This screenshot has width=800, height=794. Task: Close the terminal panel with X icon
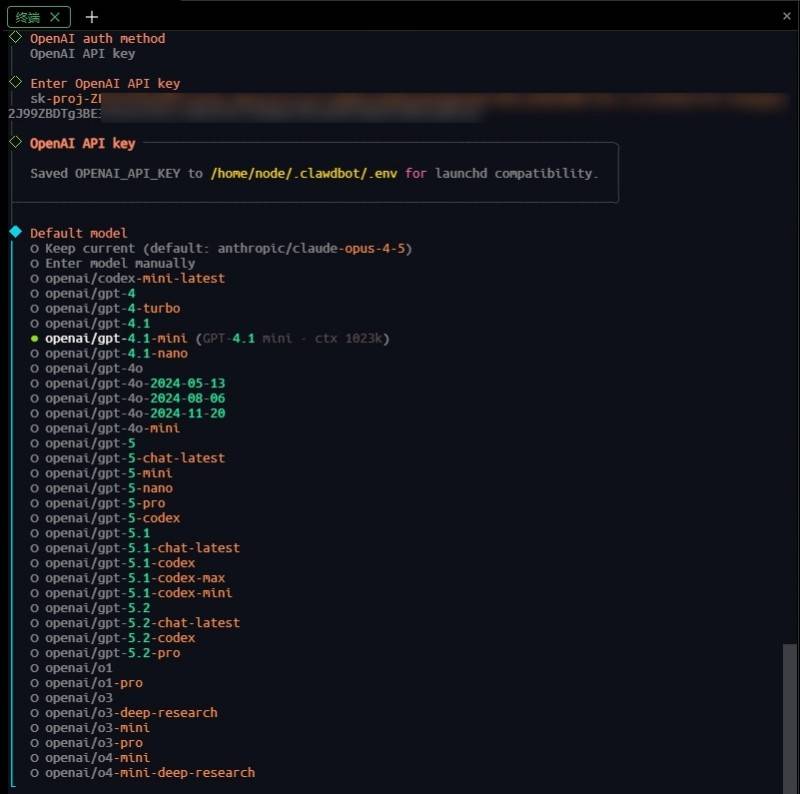tap(787, 16)
